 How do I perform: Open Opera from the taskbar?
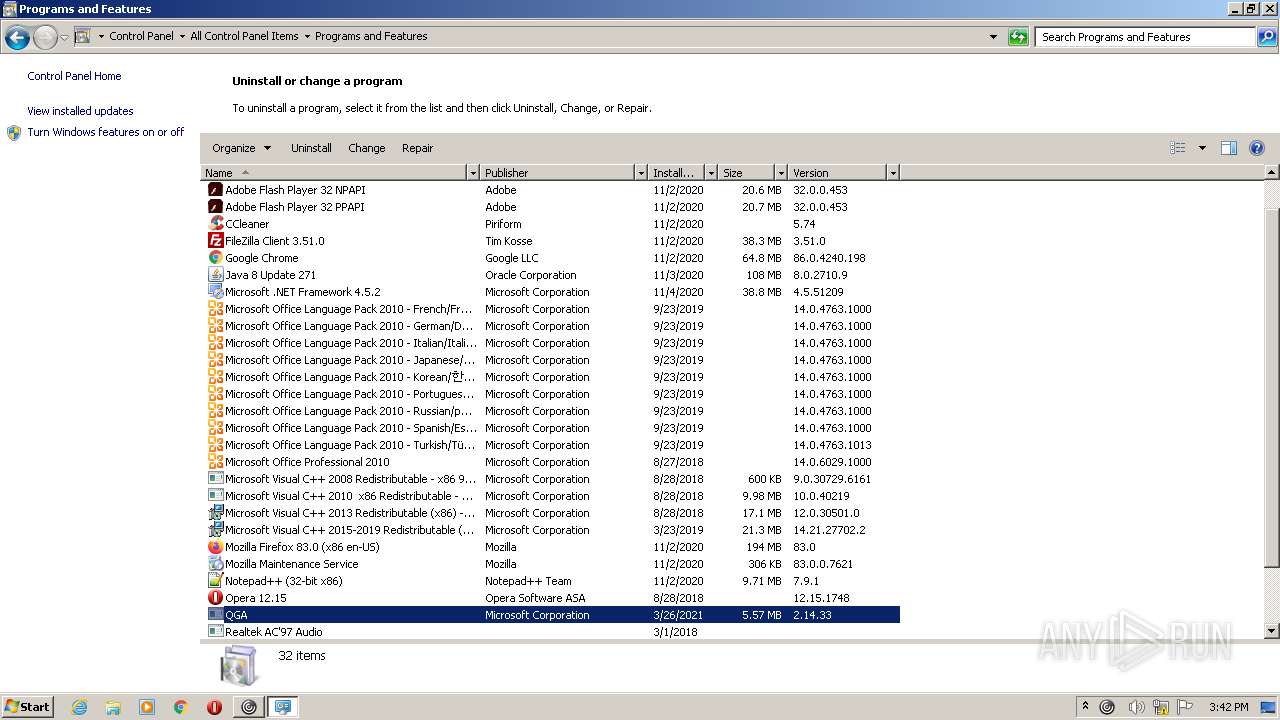click(214, 707)
